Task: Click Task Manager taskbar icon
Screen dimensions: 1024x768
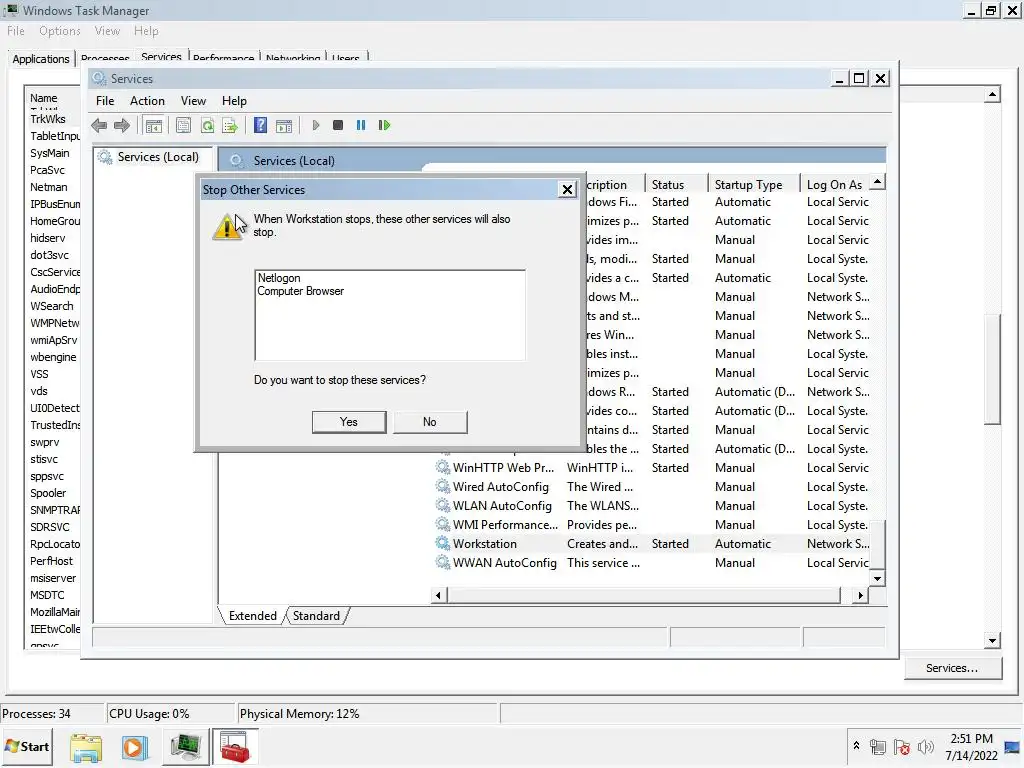Action: 185,747
